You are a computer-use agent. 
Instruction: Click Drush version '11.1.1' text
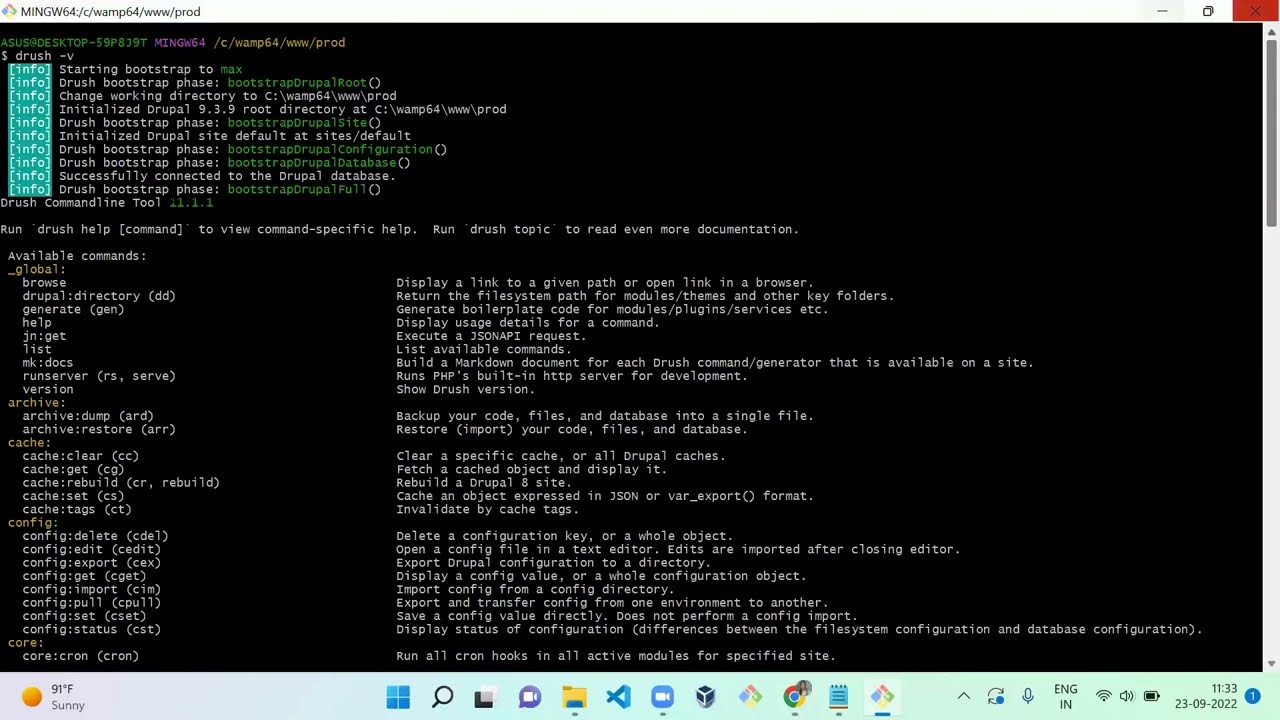191,203
